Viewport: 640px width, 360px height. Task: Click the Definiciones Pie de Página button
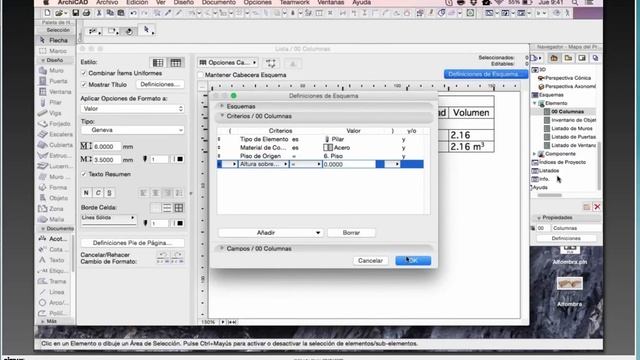coord(132,243)
